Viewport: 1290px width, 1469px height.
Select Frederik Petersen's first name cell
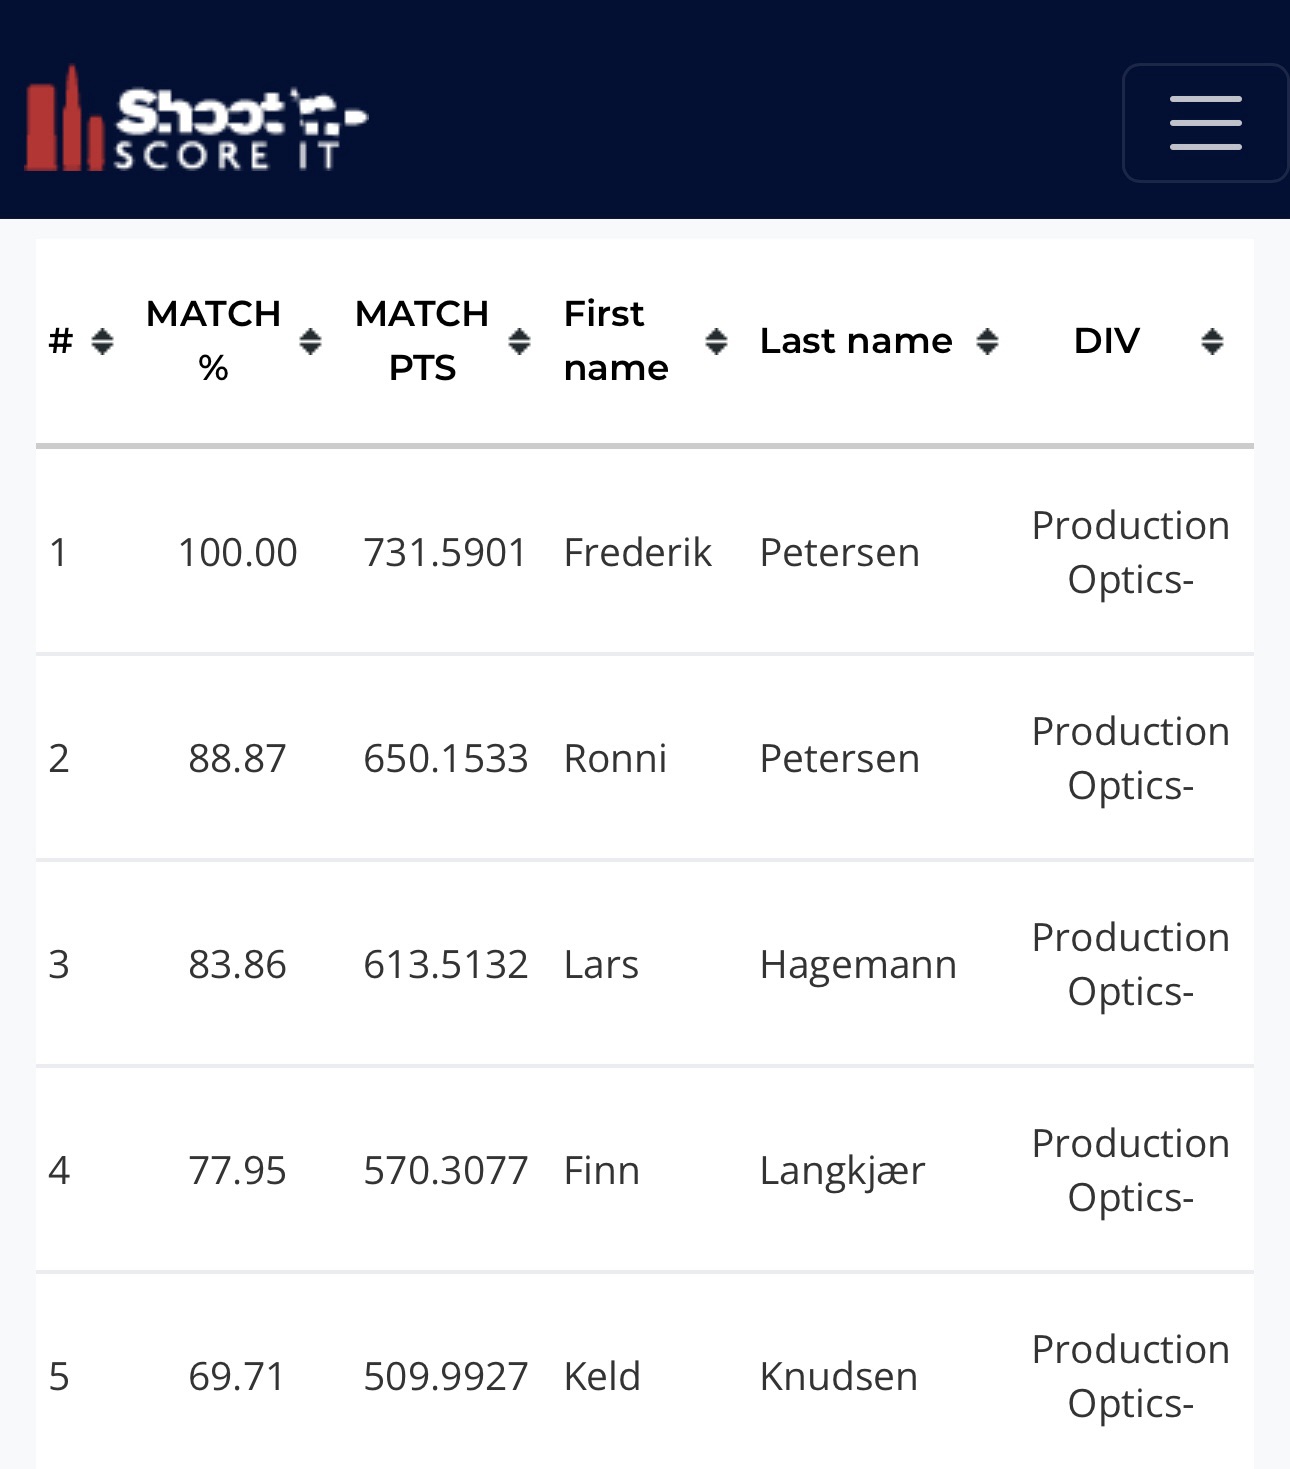pos(637,552)
